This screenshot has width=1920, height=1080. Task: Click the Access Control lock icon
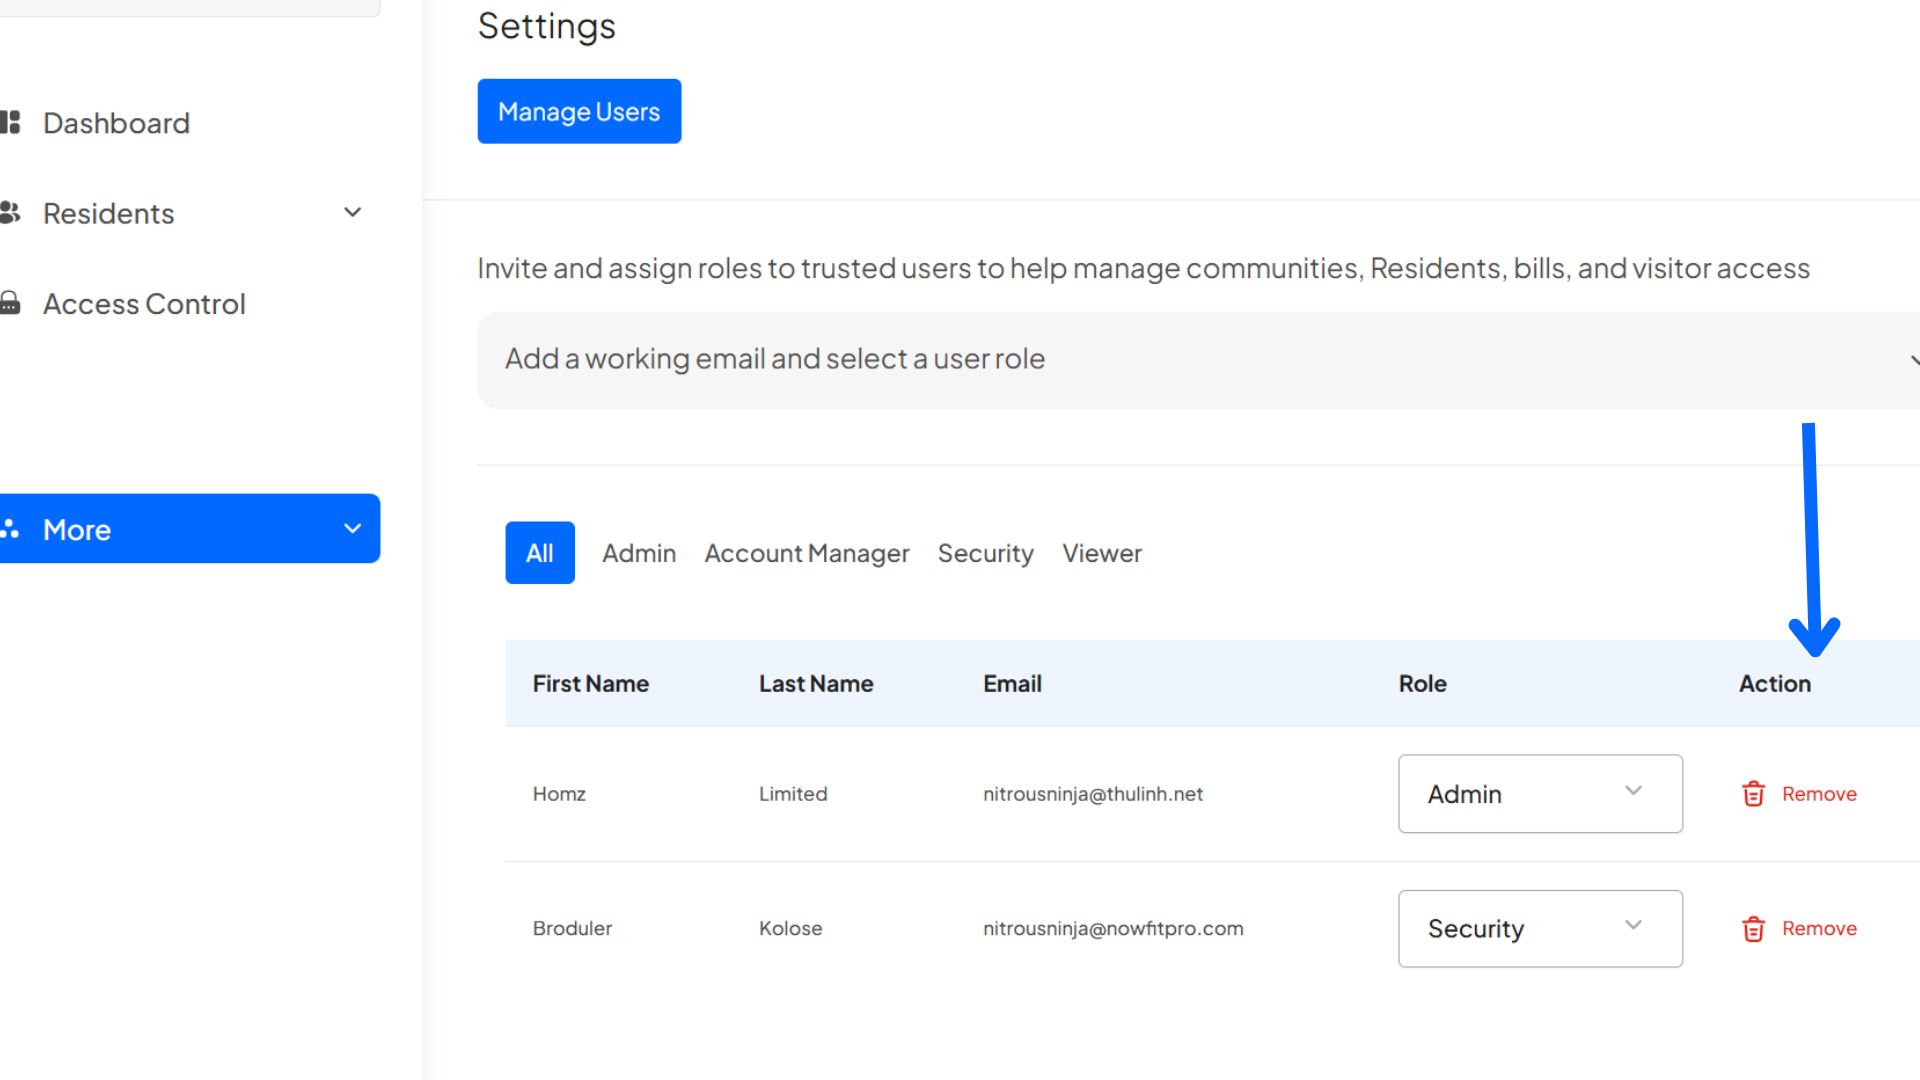(x=12, y=303)
